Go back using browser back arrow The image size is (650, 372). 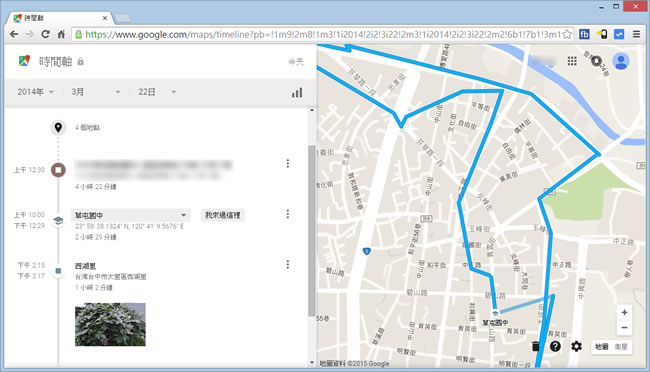(x=14, y=34)
